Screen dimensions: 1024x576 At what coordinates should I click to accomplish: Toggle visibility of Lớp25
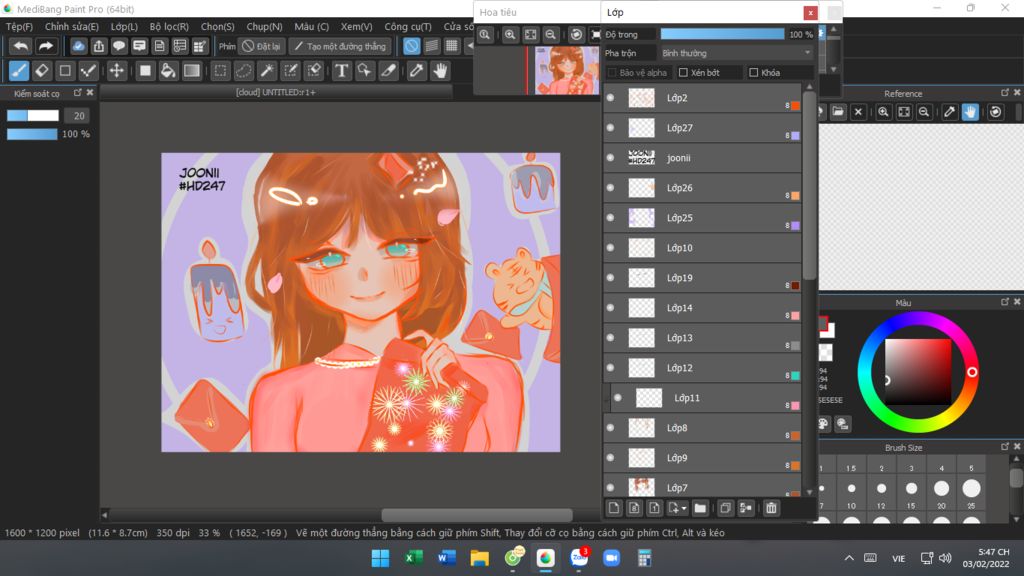click(611, 218)
